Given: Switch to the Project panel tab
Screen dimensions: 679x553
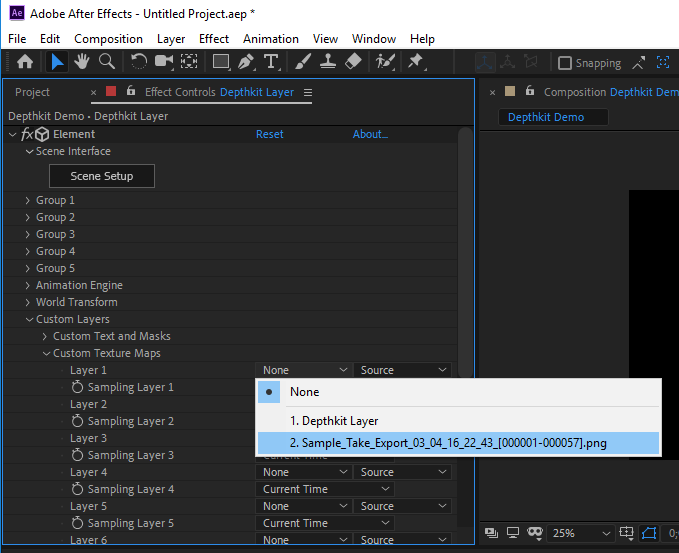Looking at the screenshot, I should click(x=32, y=92).
